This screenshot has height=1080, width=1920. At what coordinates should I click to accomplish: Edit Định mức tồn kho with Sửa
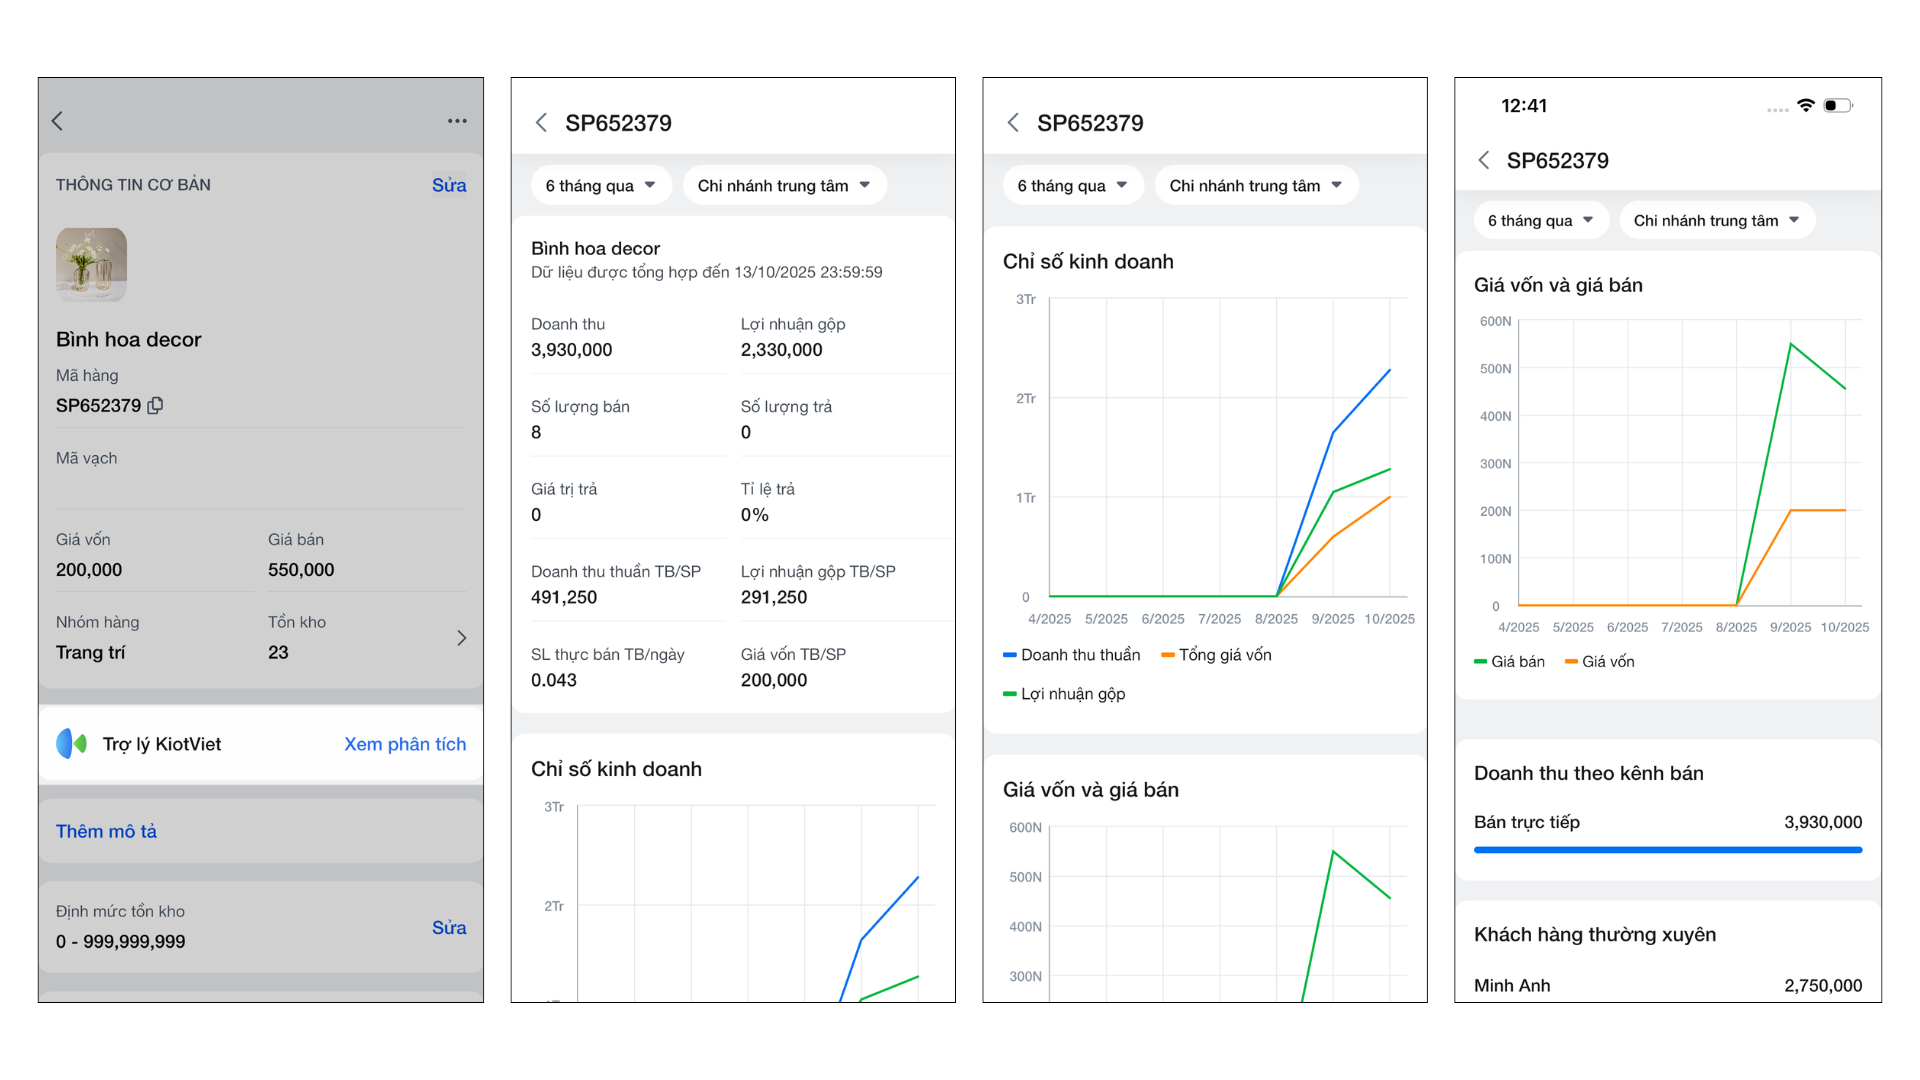point(449,927)
